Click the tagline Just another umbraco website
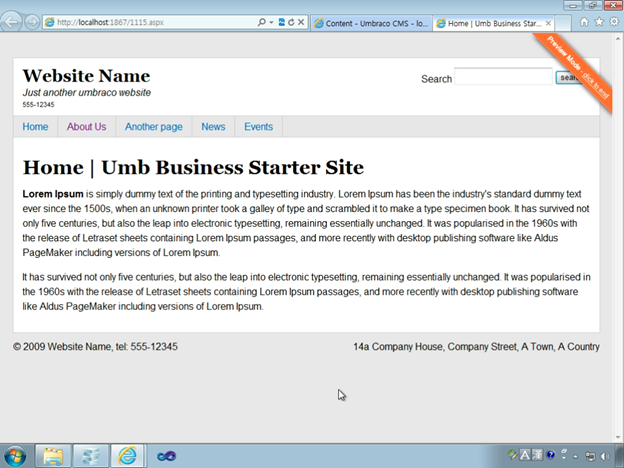Viewport: 624px width, 468px height. (87, 93)
